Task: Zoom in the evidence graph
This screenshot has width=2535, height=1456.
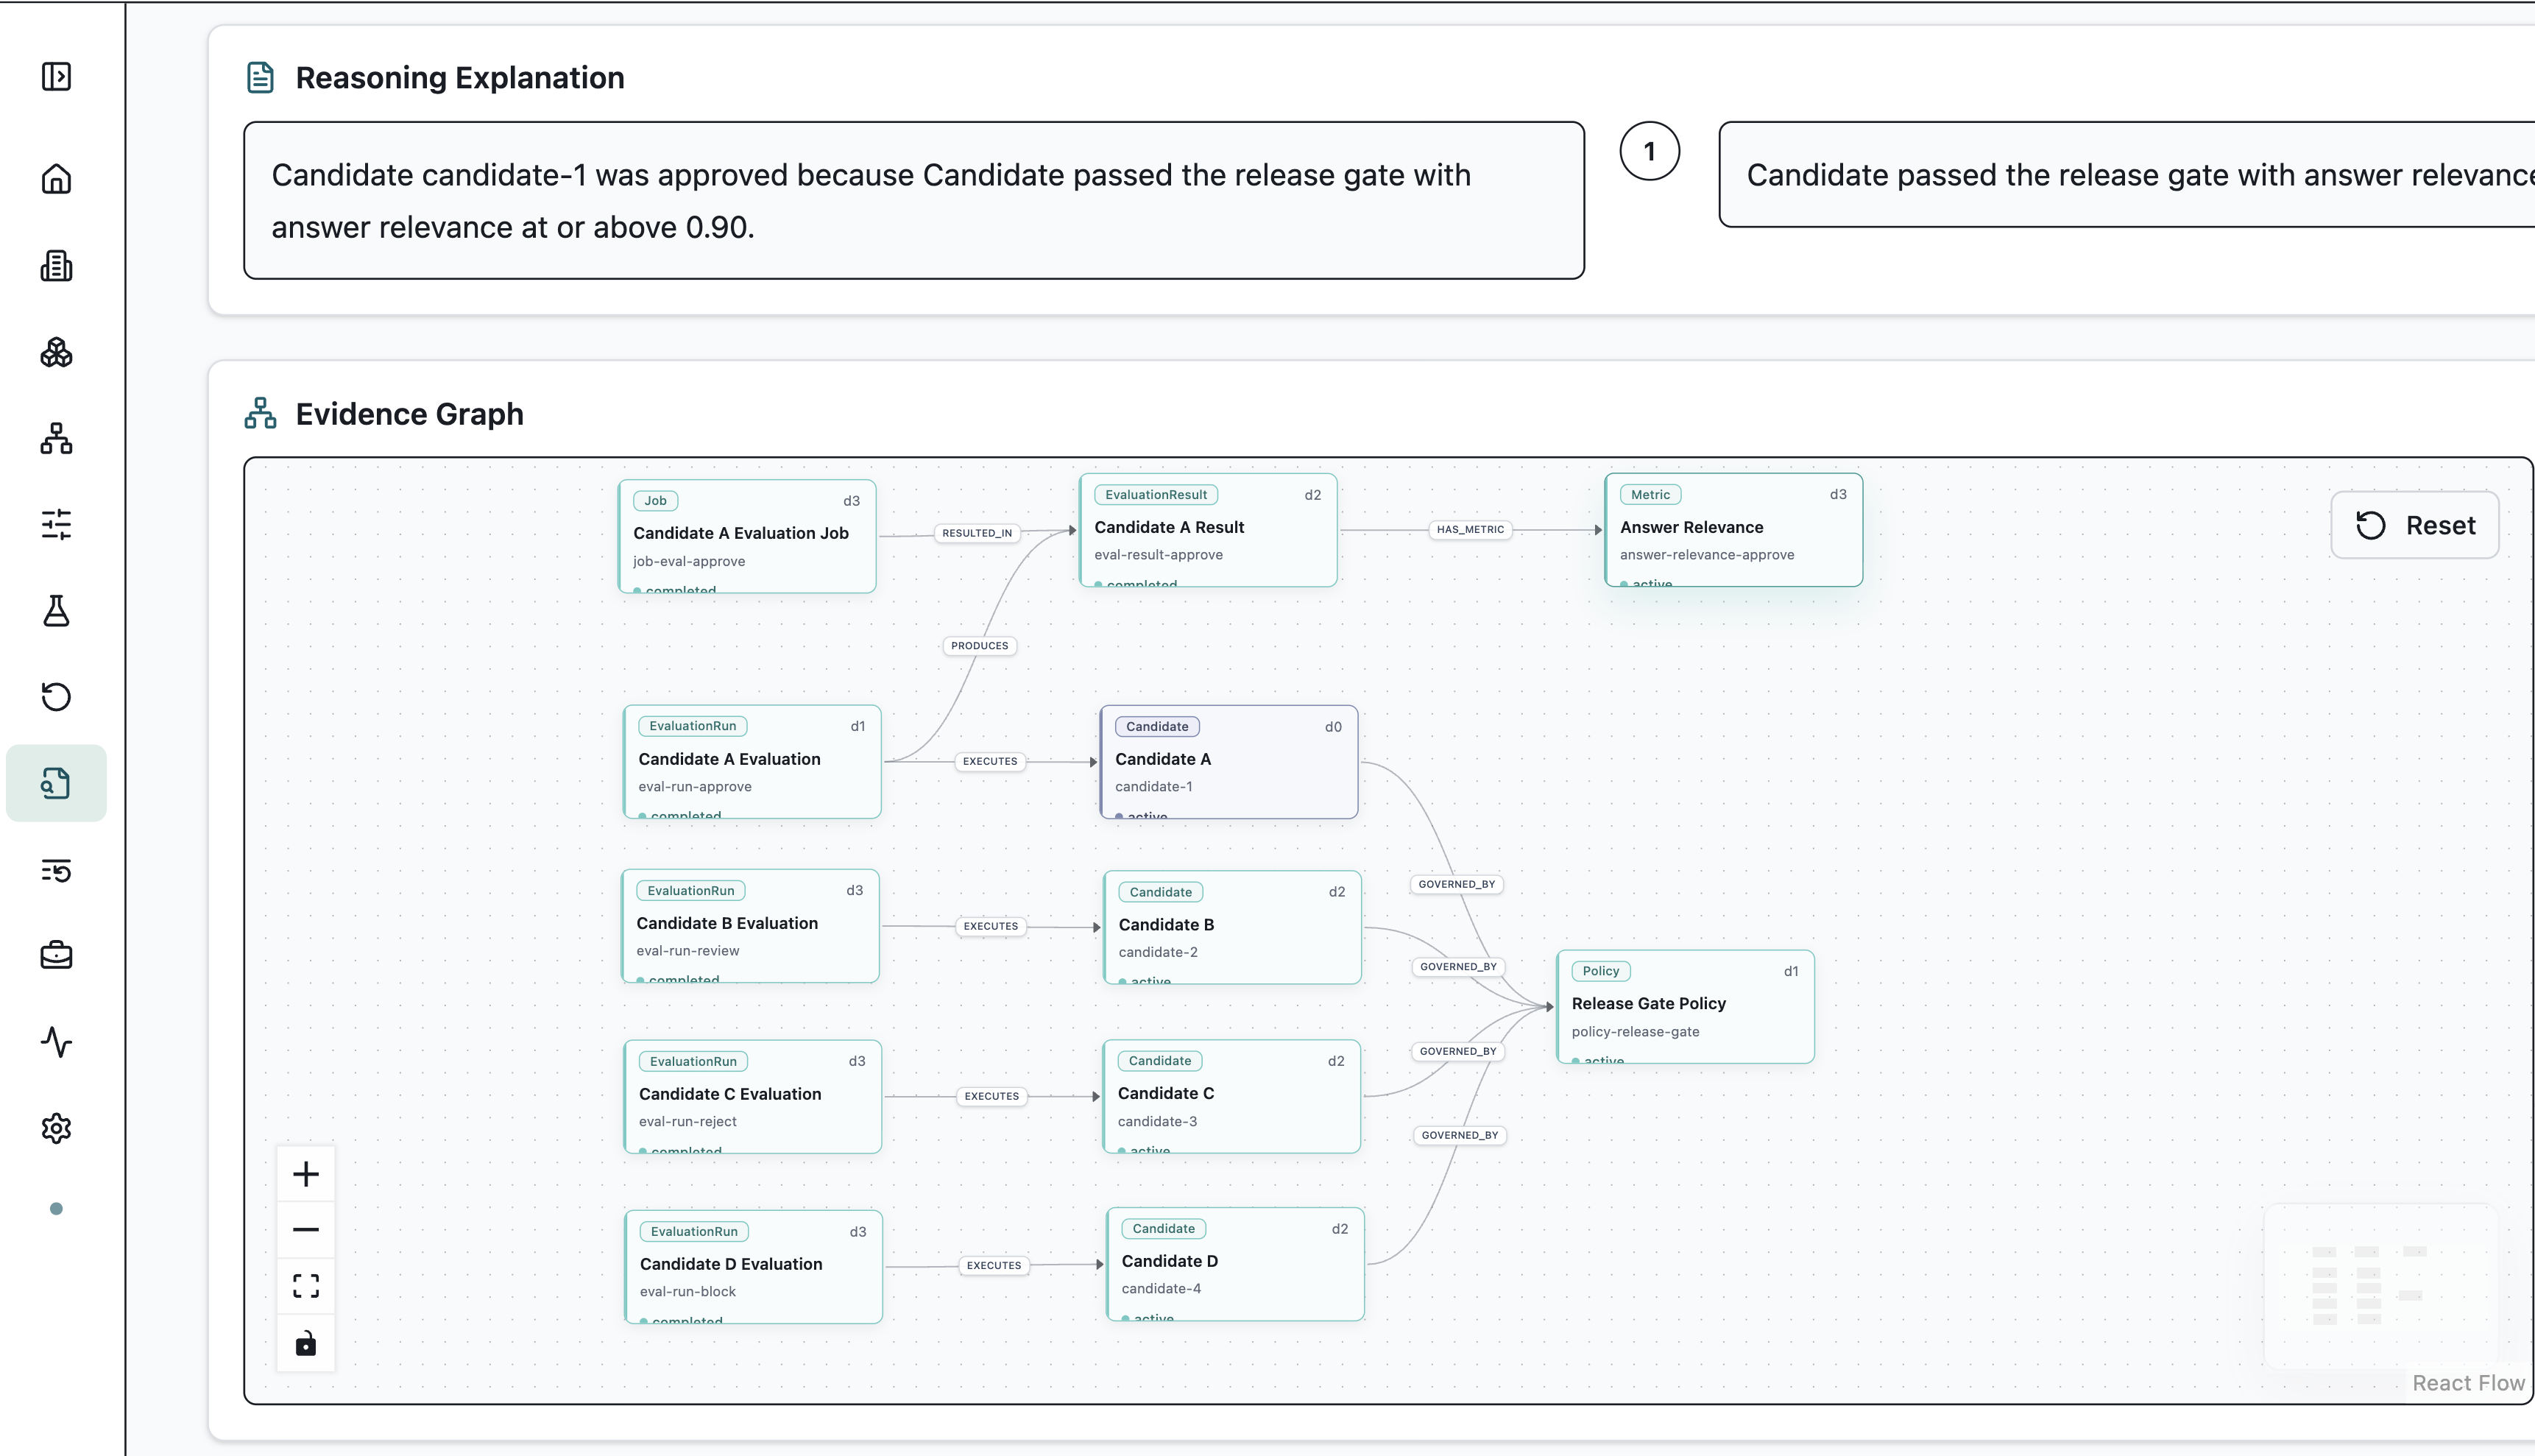Action: click(x=306, y=1174)
